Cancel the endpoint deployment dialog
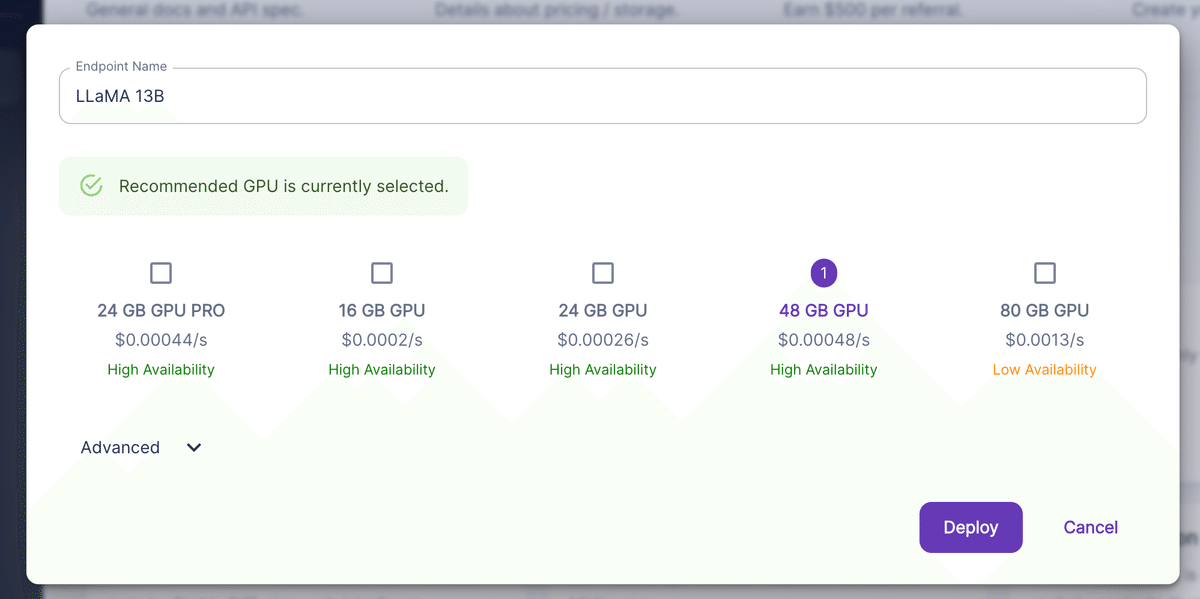Screen dimensions: 1200x599 tap(1090, 527)
